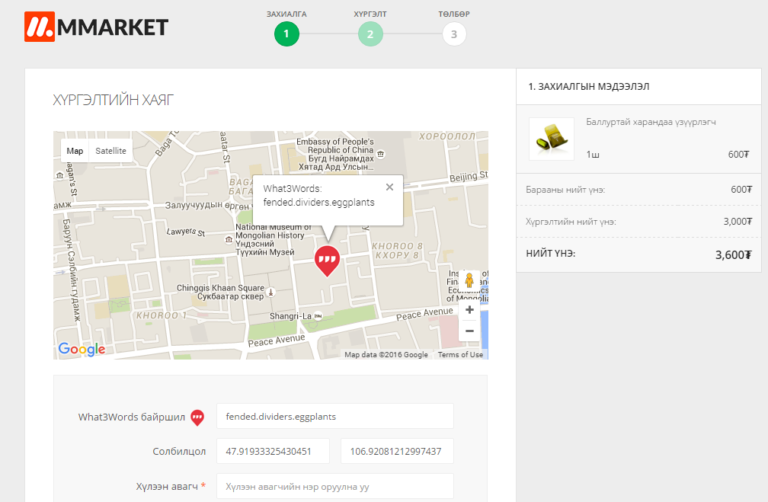This screenshot has width=768, height=502.
Task: Click fended.dividers.eggplants text in map popup
Action: (x=319, y=202)
